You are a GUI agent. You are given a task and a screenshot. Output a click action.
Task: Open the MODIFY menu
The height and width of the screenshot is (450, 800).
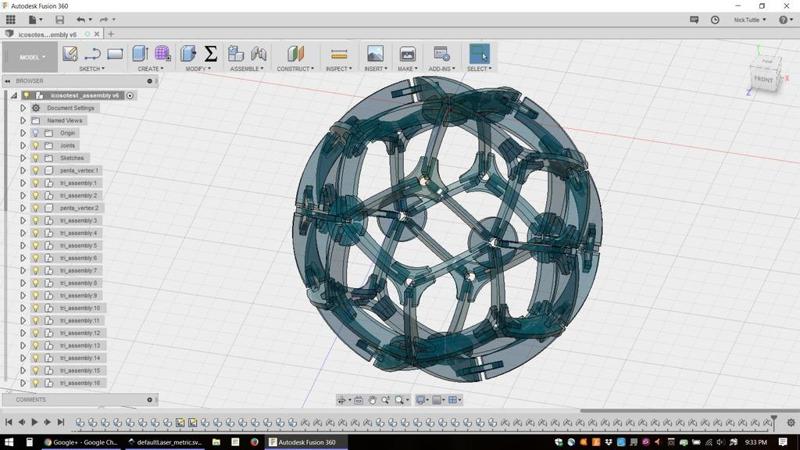(x=198, y=69)
